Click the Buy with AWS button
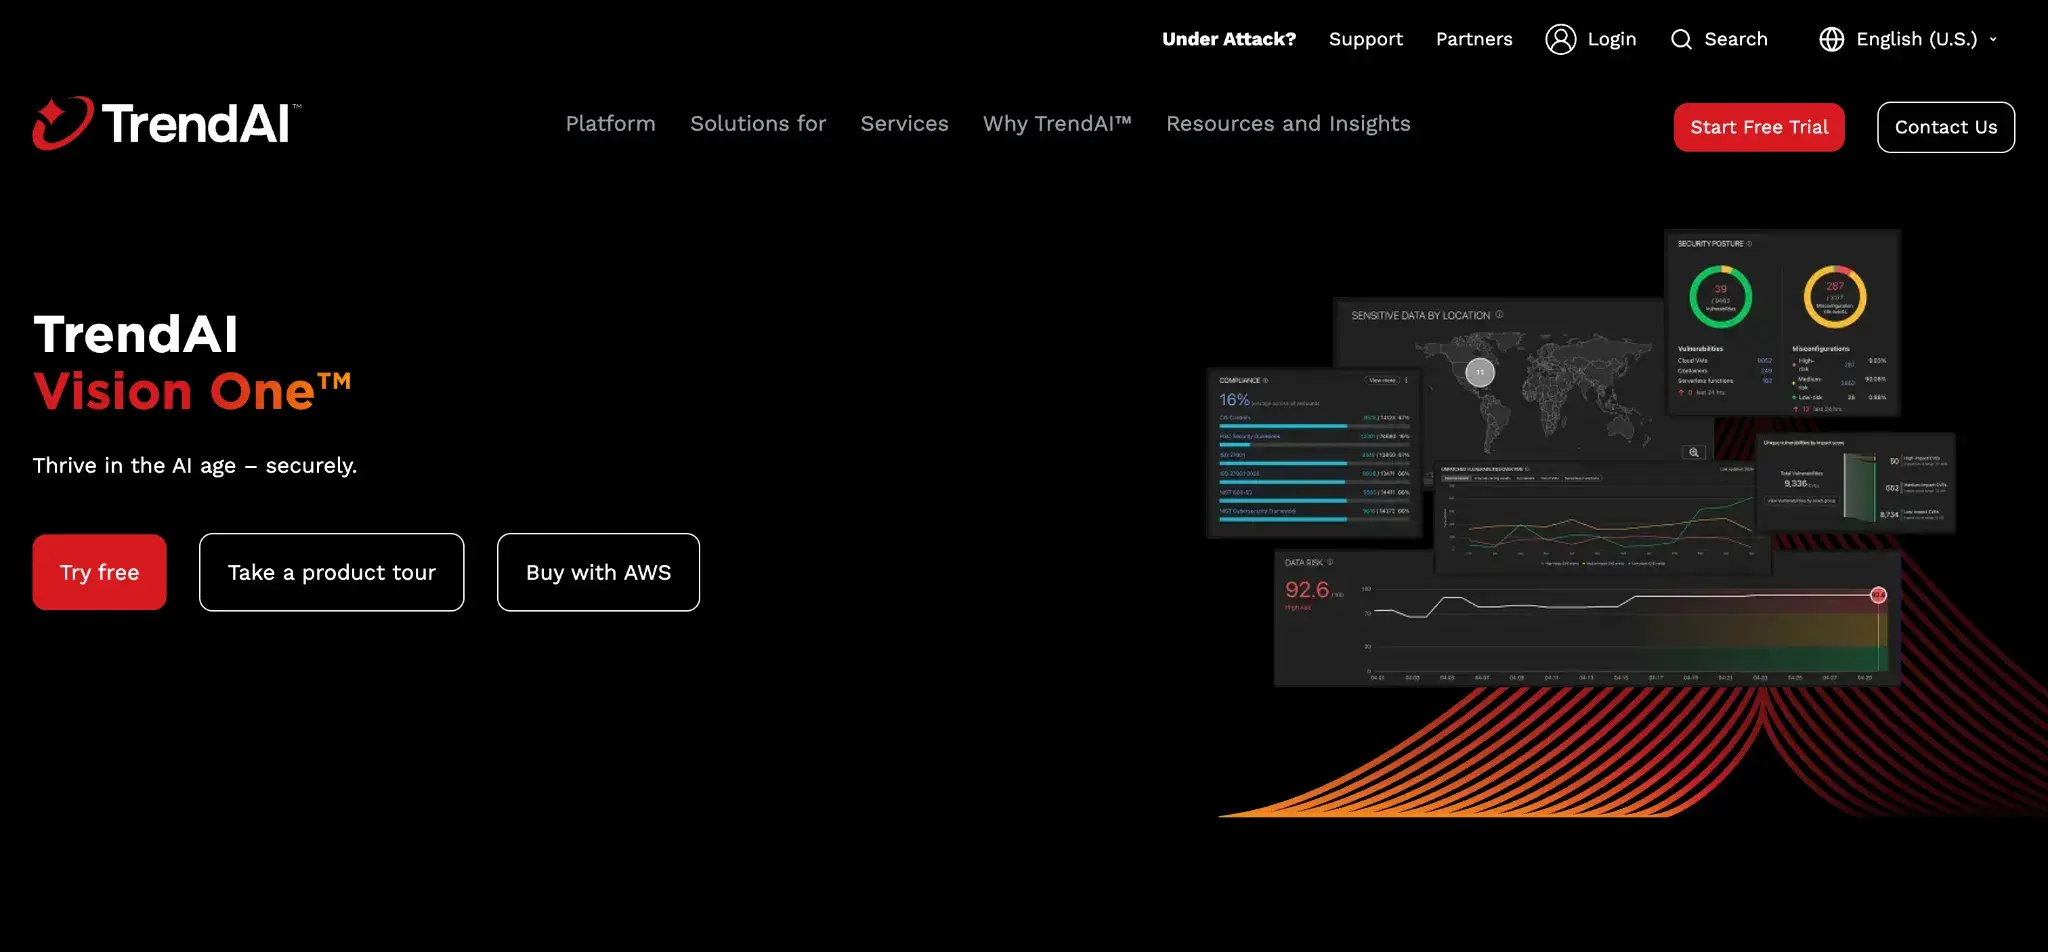The width and height of the screenshot is (2048, 952). 598,572
